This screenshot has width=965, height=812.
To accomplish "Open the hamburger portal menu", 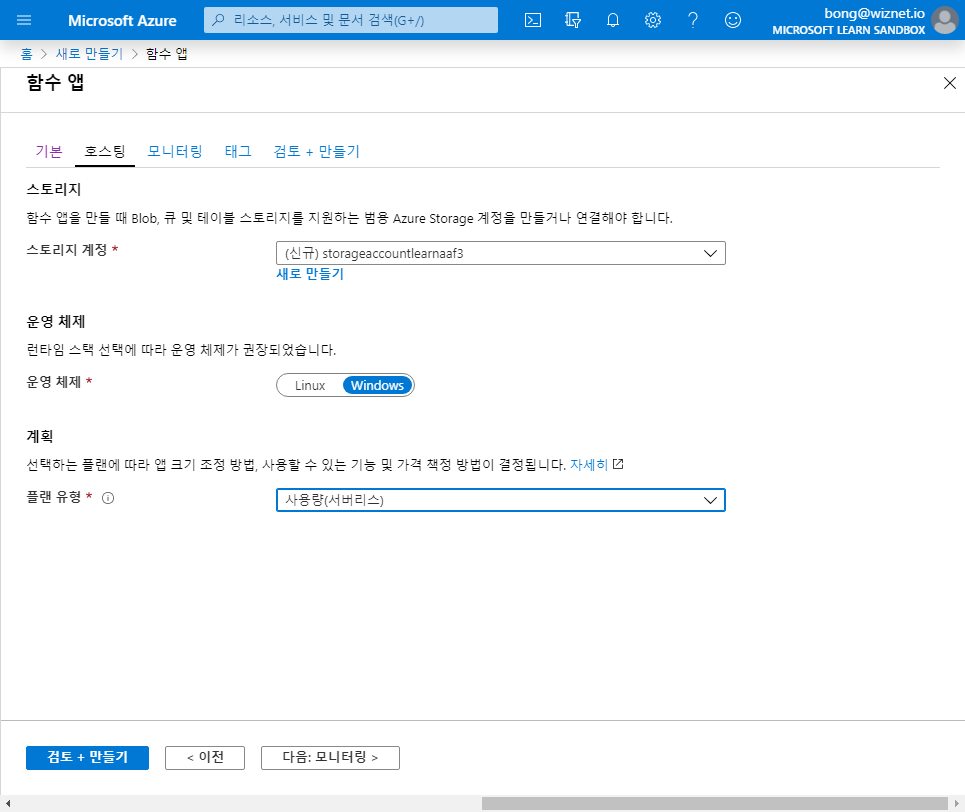I will tap(24, 20).
